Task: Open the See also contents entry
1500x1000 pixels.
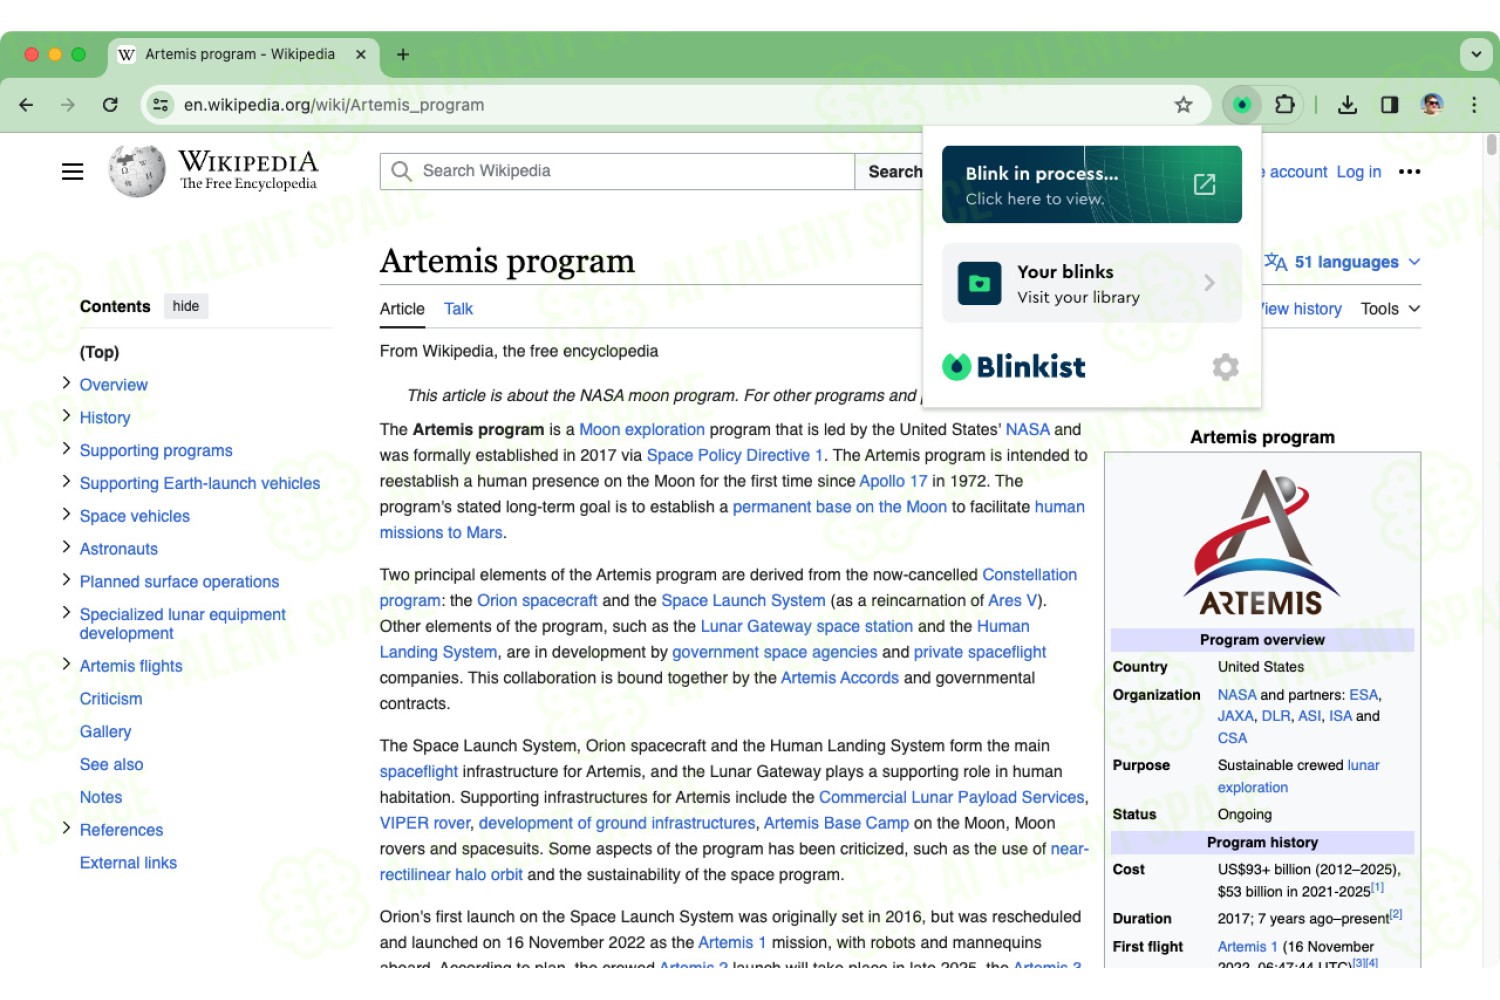Action: pyautogui.click(x=112, y=765)
